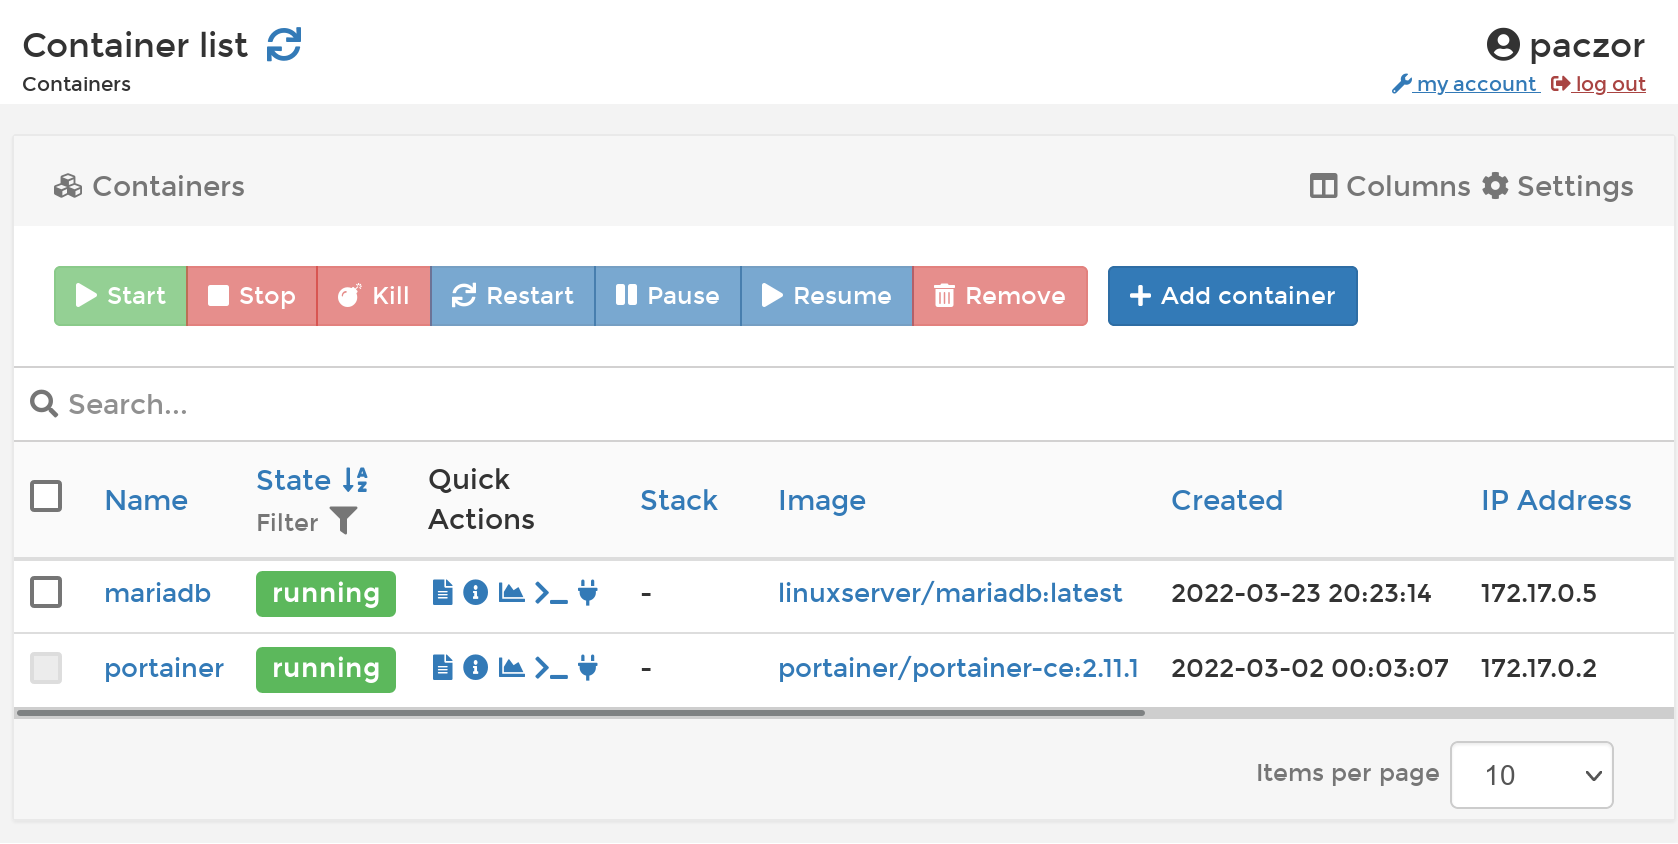
Task: Check the portainer row checkbox
Action: tap(46, 667)
